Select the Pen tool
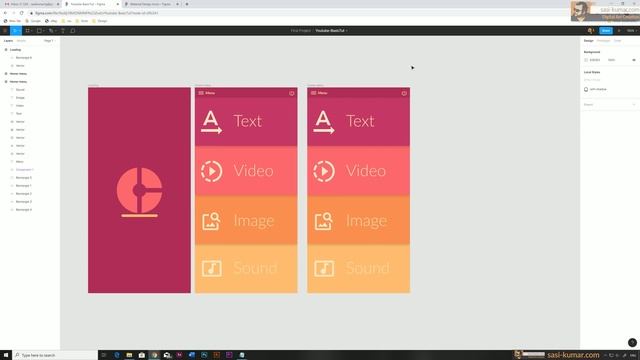Viewport: 640px width, 360px height. (x=51, y=31)
